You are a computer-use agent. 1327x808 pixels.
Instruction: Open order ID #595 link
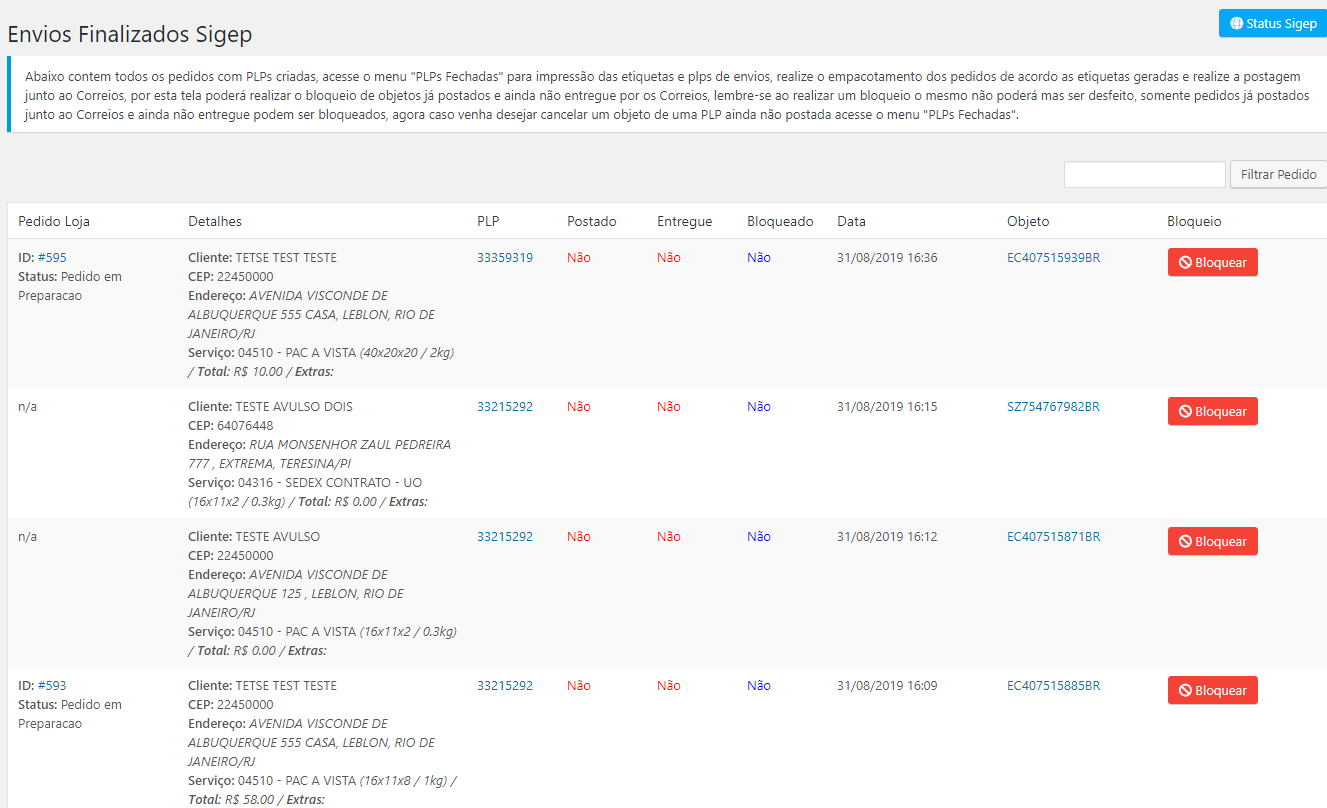[x=52, y=257]
